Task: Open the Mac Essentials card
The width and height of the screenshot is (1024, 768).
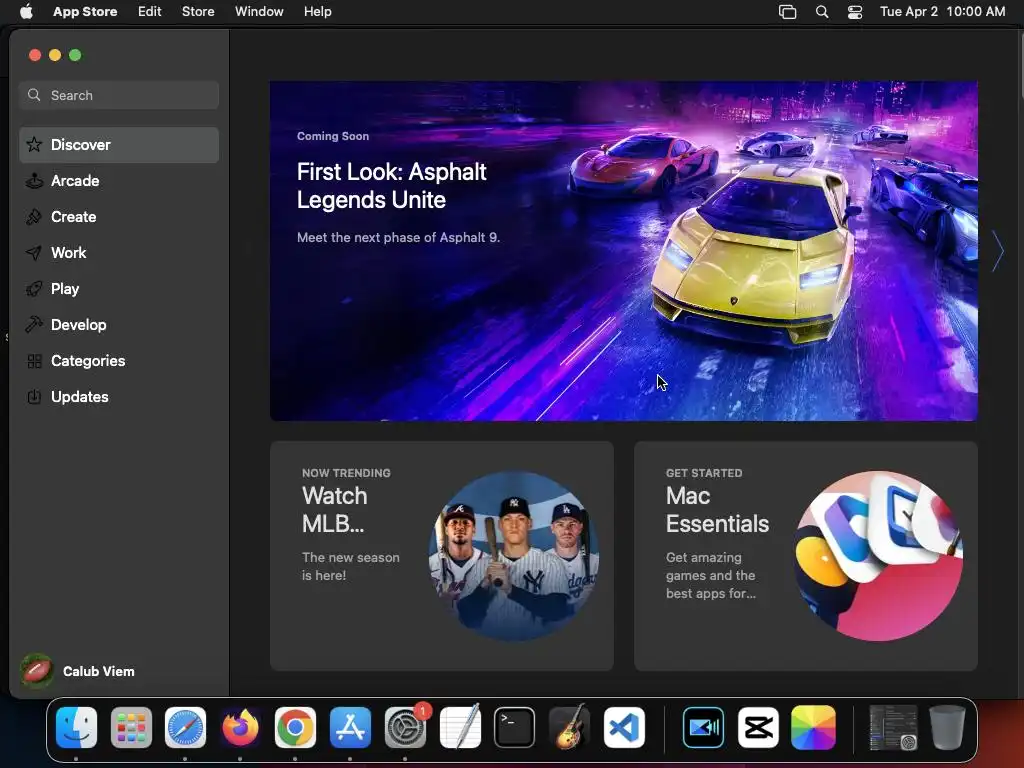Action: point(806,556)
